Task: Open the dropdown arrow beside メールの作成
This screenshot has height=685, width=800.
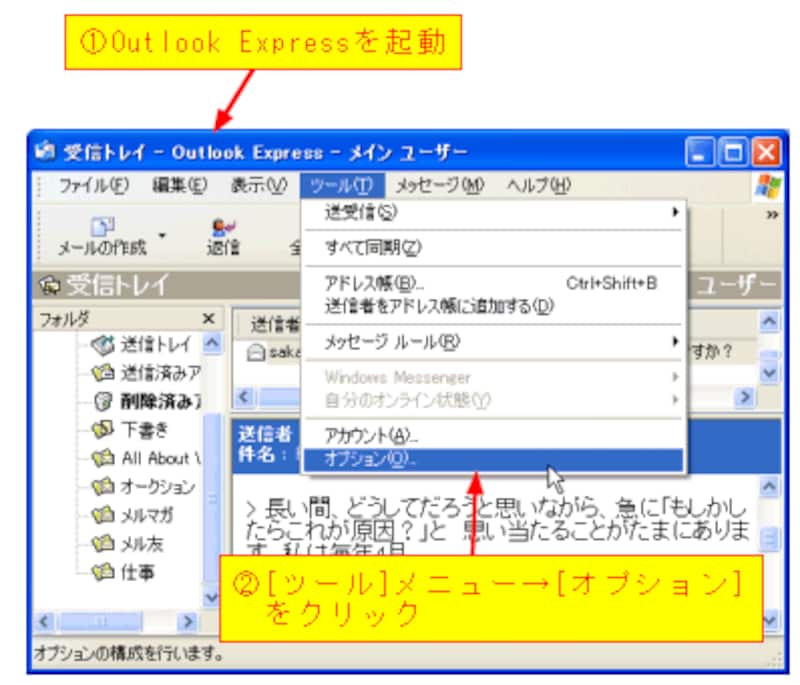Action: click(162, 236)
